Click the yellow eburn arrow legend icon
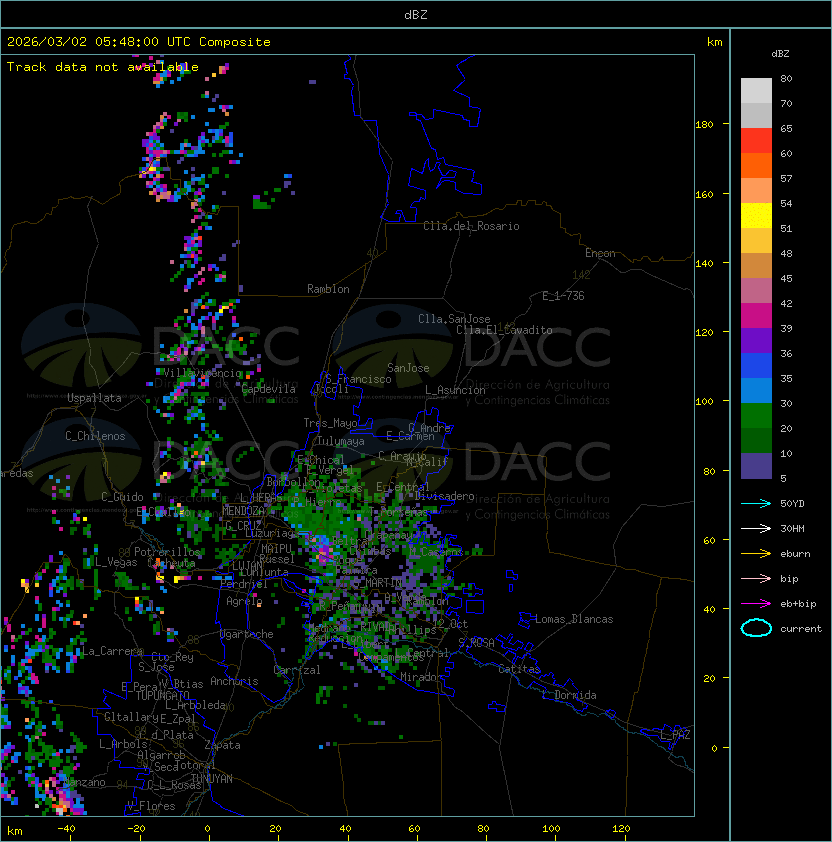 tap(756, 554)
